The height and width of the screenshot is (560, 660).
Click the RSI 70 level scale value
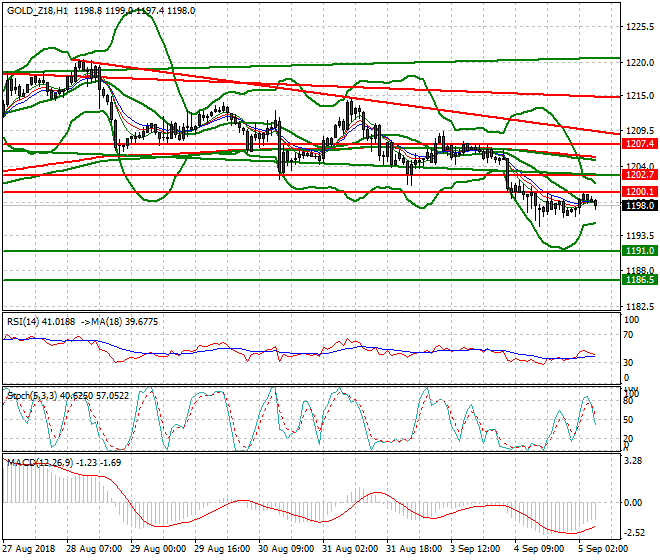point(628,335)
